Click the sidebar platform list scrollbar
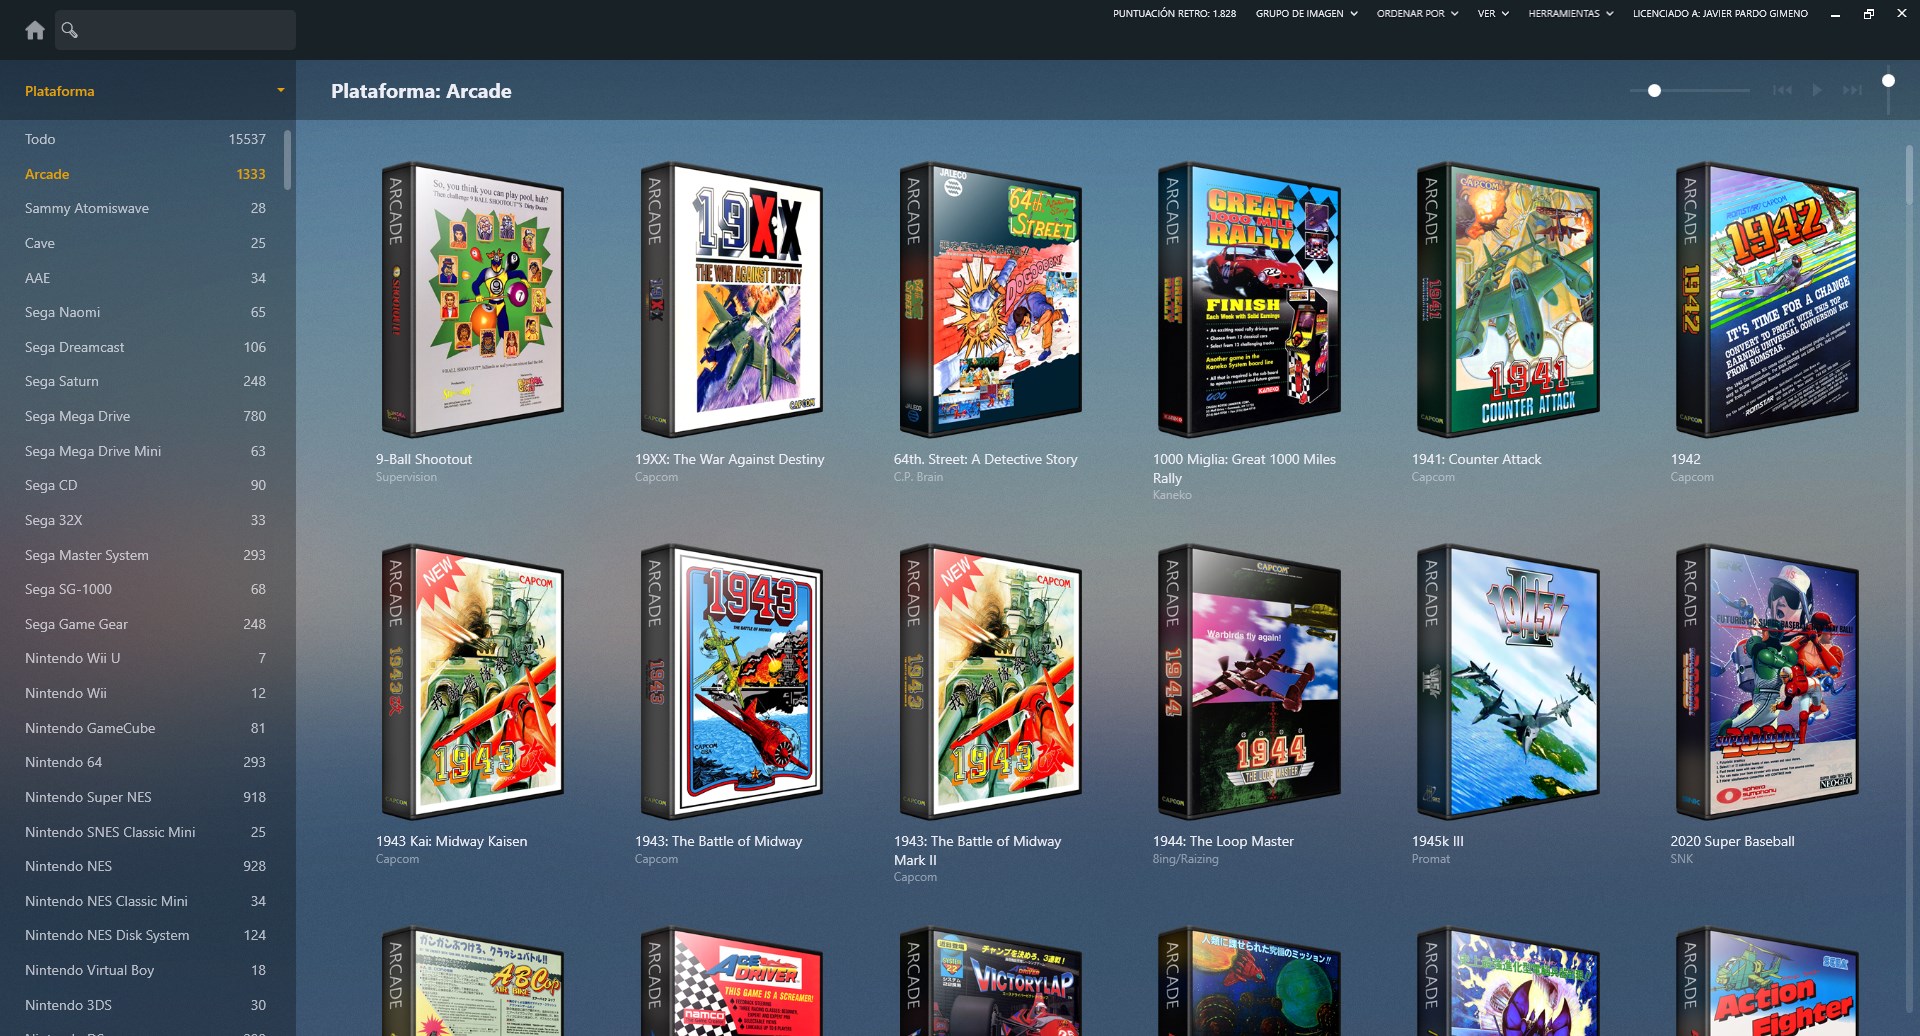 pos(288,160)
